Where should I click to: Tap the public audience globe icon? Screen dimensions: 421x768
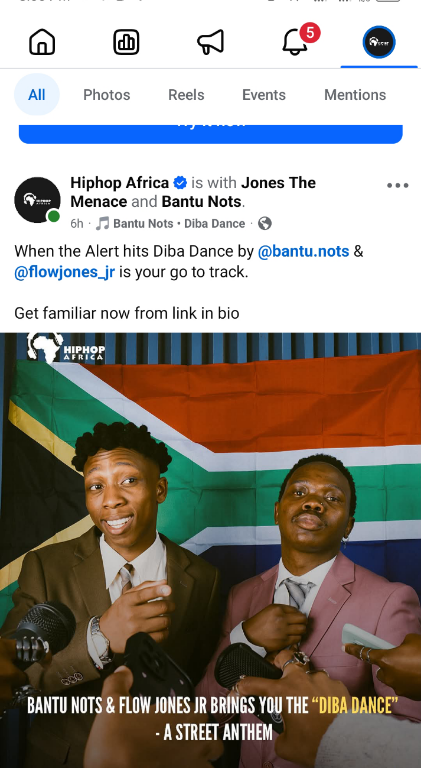coord(264,223)
